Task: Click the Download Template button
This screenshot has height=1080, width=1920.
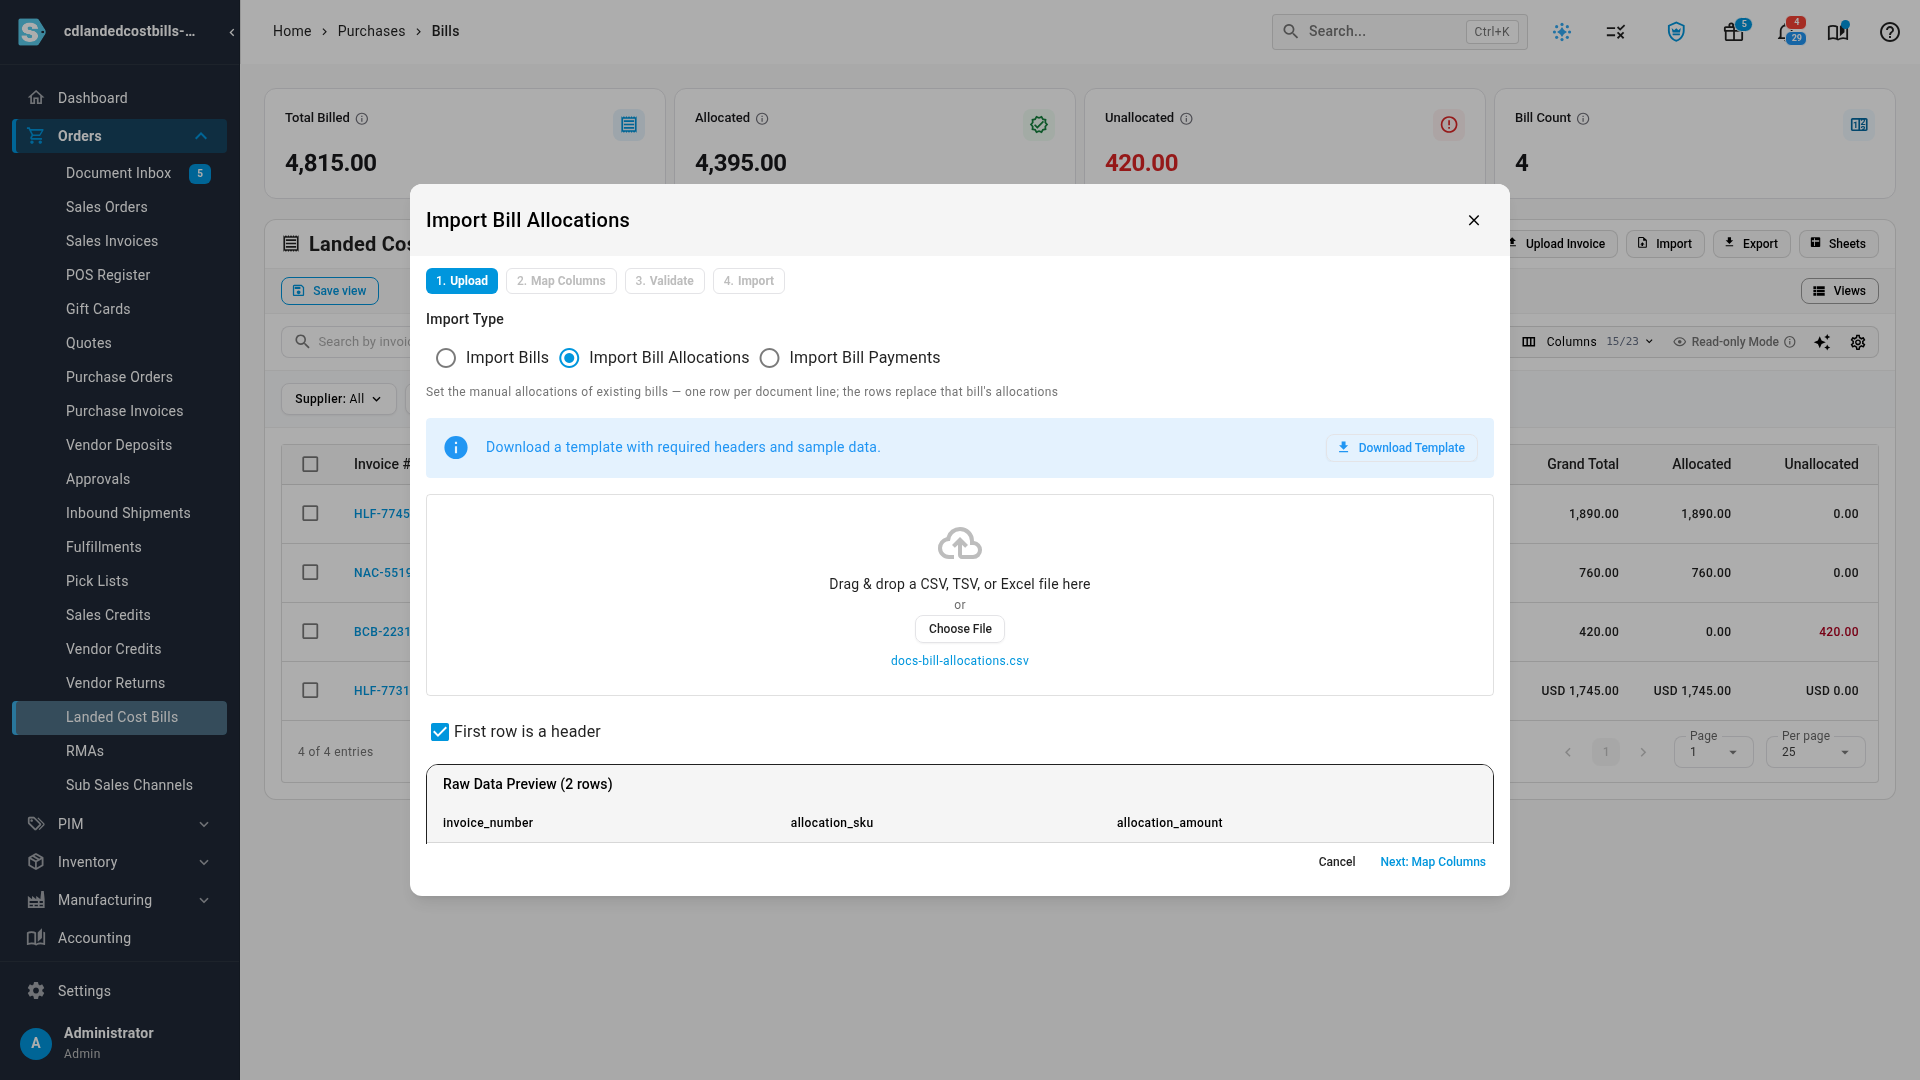Action: tap(1401, 448)
